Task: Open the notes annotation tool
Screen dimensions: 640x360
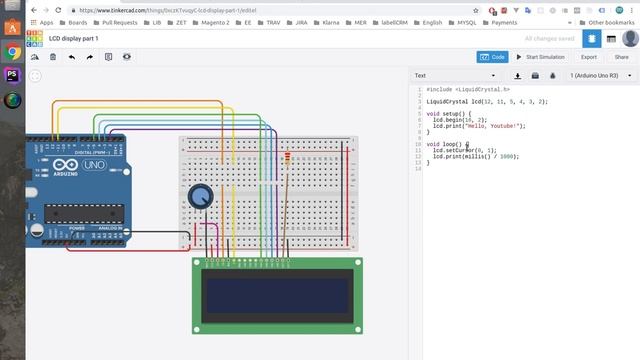Action: coord(109,57)
